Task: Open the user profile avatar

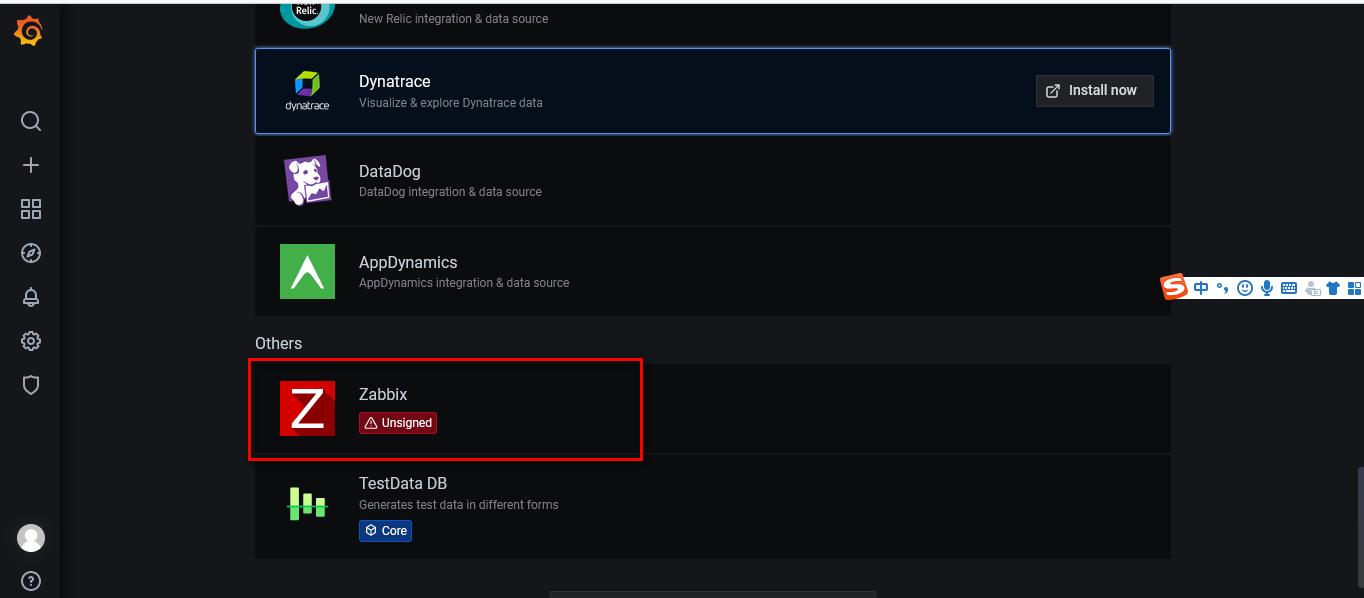Action: [31, 538]
